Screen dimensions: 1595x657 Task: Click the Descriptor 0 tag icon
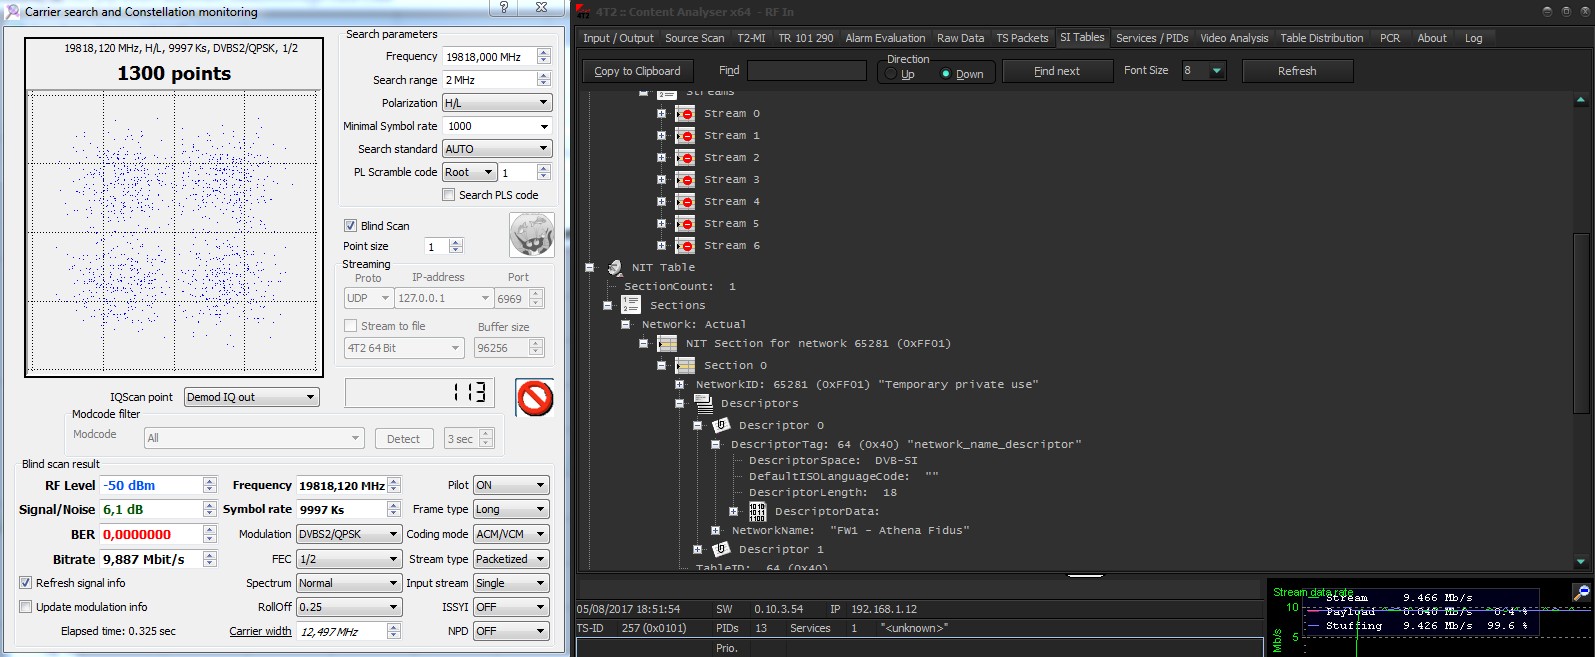tap(721, 426)
